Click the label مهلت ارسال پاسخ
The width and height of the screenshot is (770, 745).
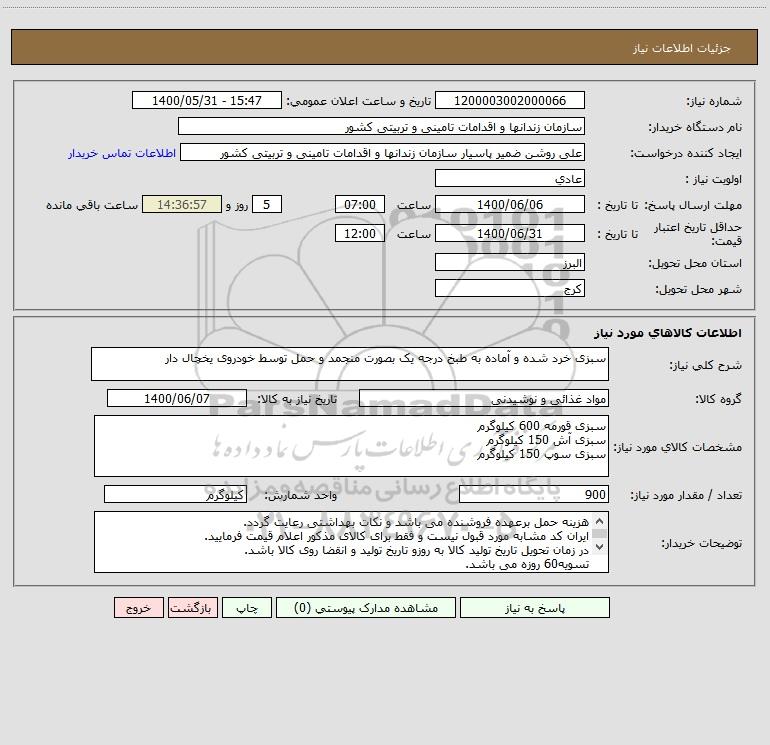[693, 205]
